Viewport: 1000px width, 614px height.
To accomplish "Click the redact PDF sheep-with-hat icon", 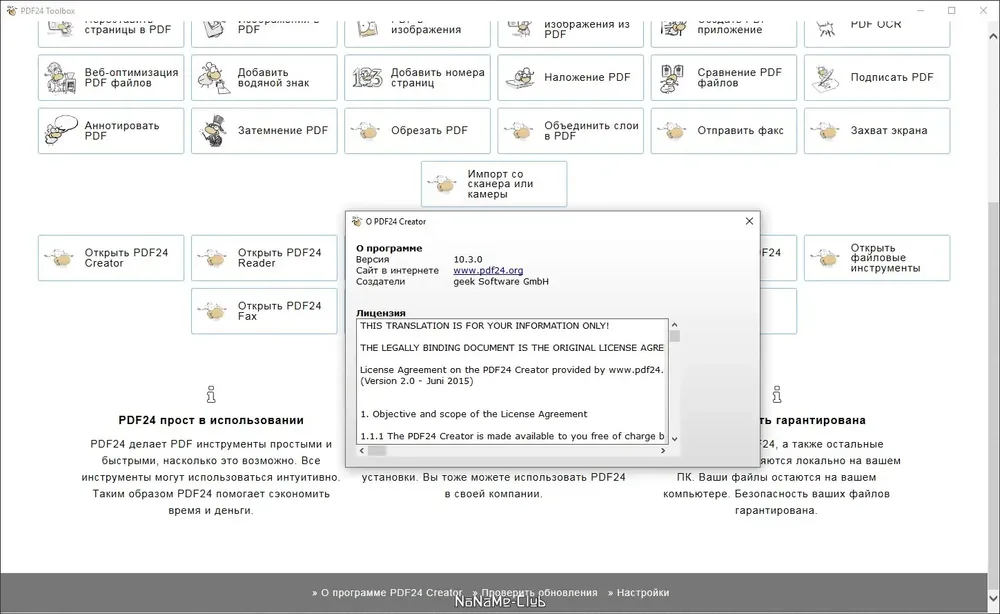I will click(x=214, y=131).
